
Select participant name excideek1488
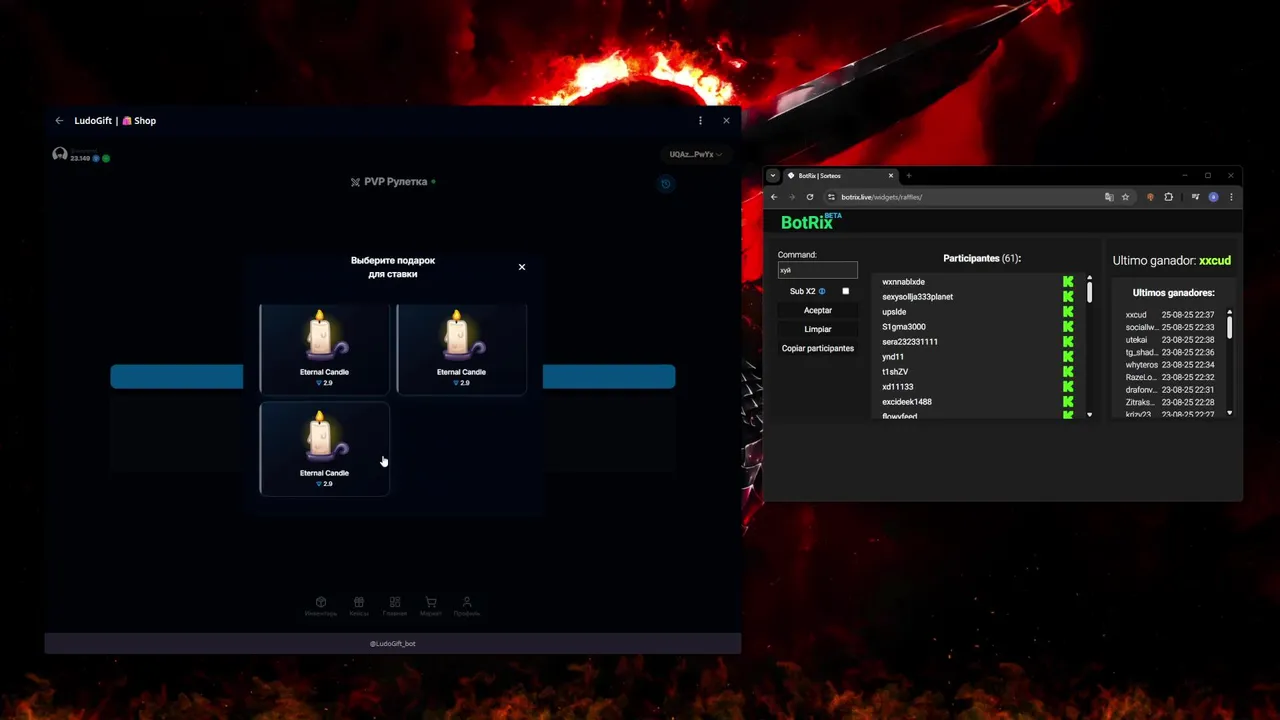pyautogui.click(x=907, y=402)
